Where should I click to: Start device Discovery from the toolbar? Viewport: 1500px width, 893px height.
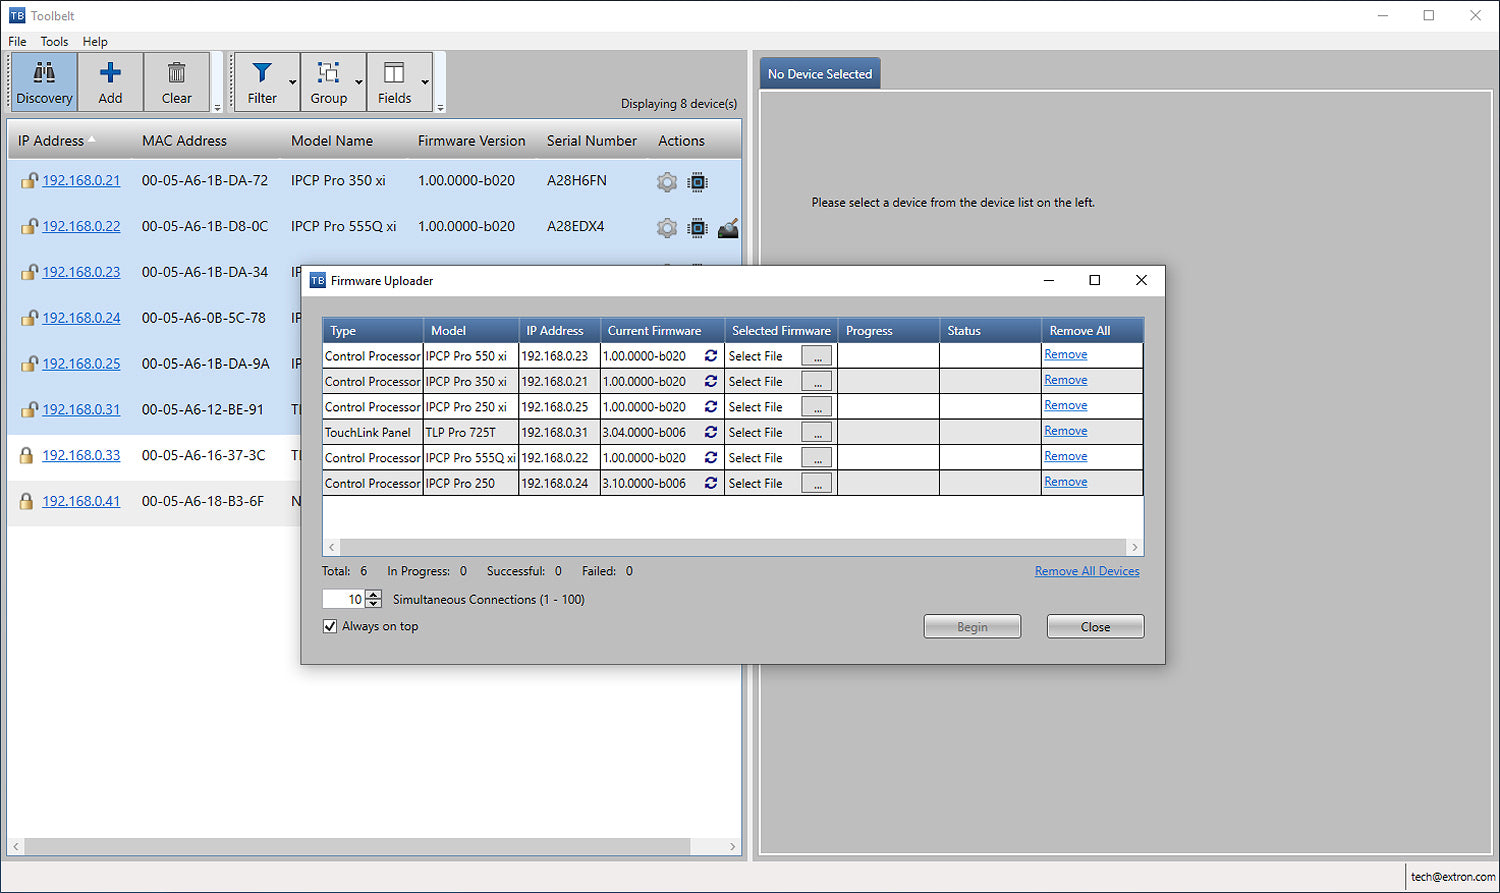tap(44, 82)
